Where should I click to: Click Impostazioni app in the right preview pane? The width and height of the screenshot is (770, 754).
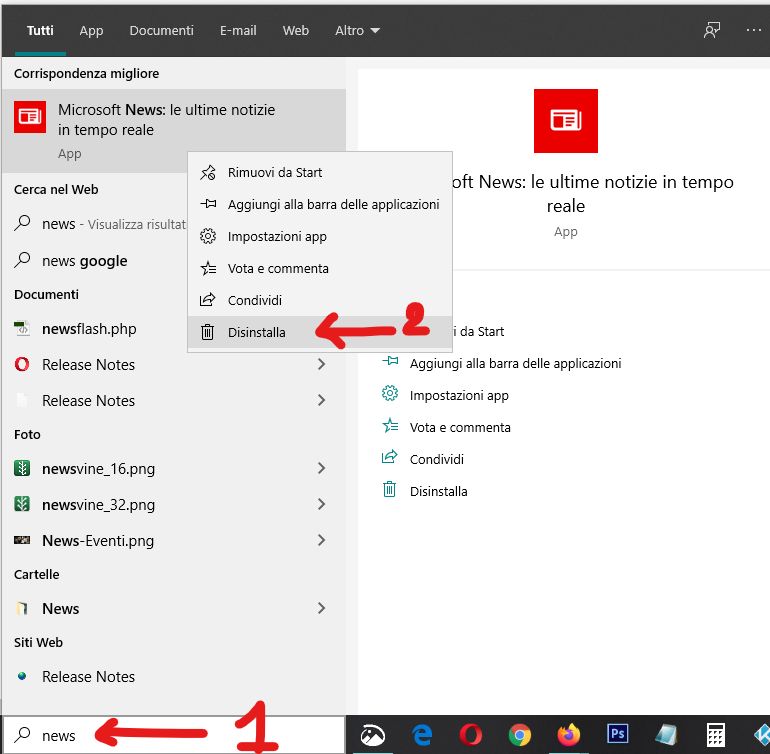459,395
